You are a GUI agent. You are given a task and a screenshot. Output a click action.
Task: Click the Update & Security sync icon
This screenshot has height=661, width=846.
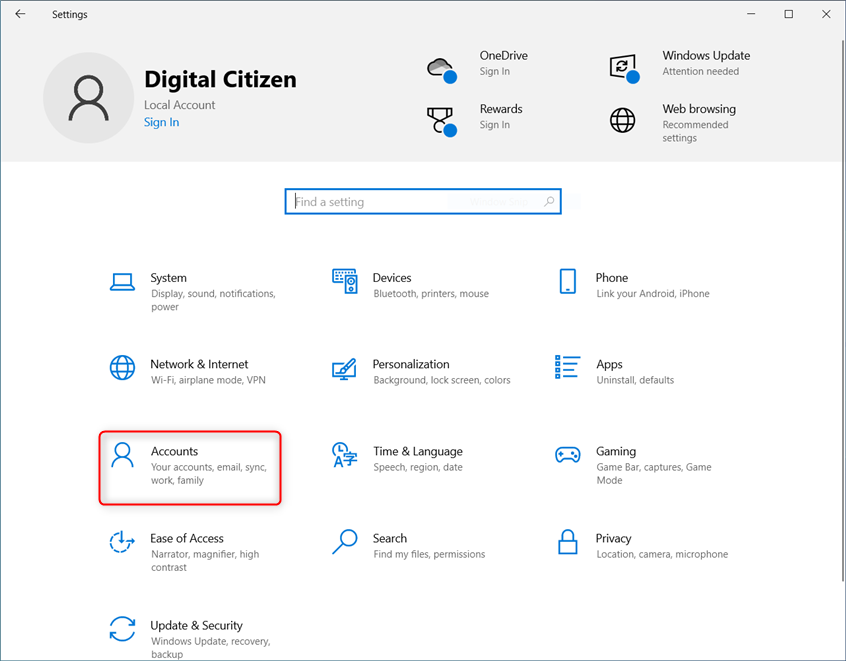click(x=122, y=629)
